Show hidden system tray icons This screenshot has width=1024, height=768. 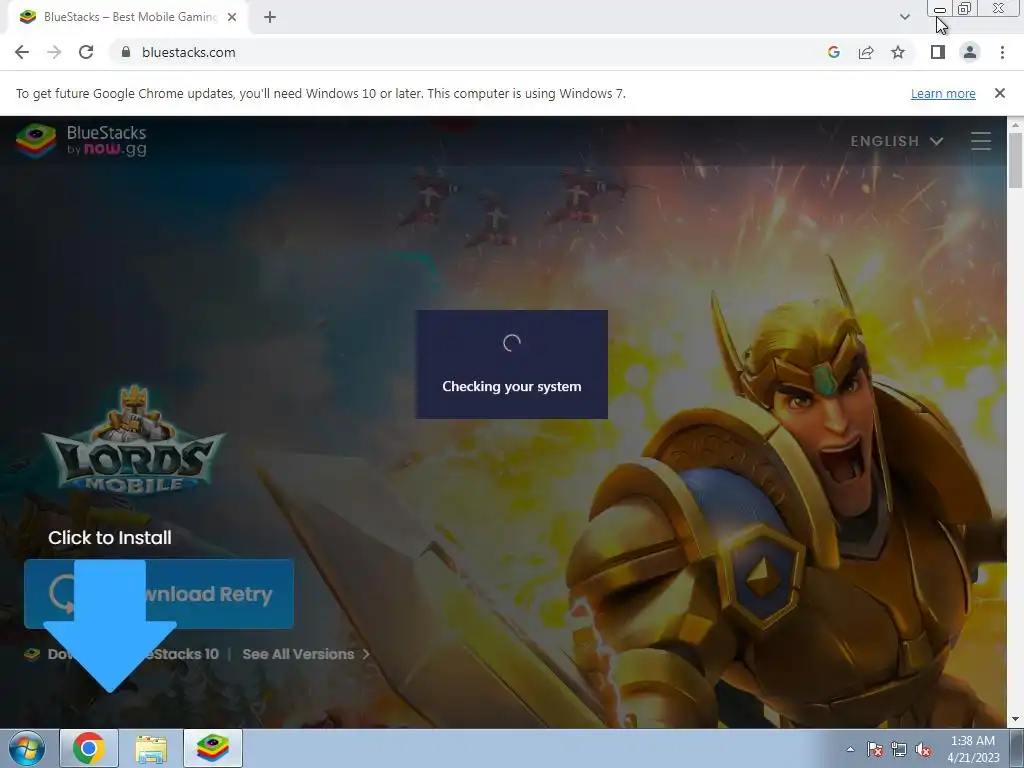coord(850,749)
